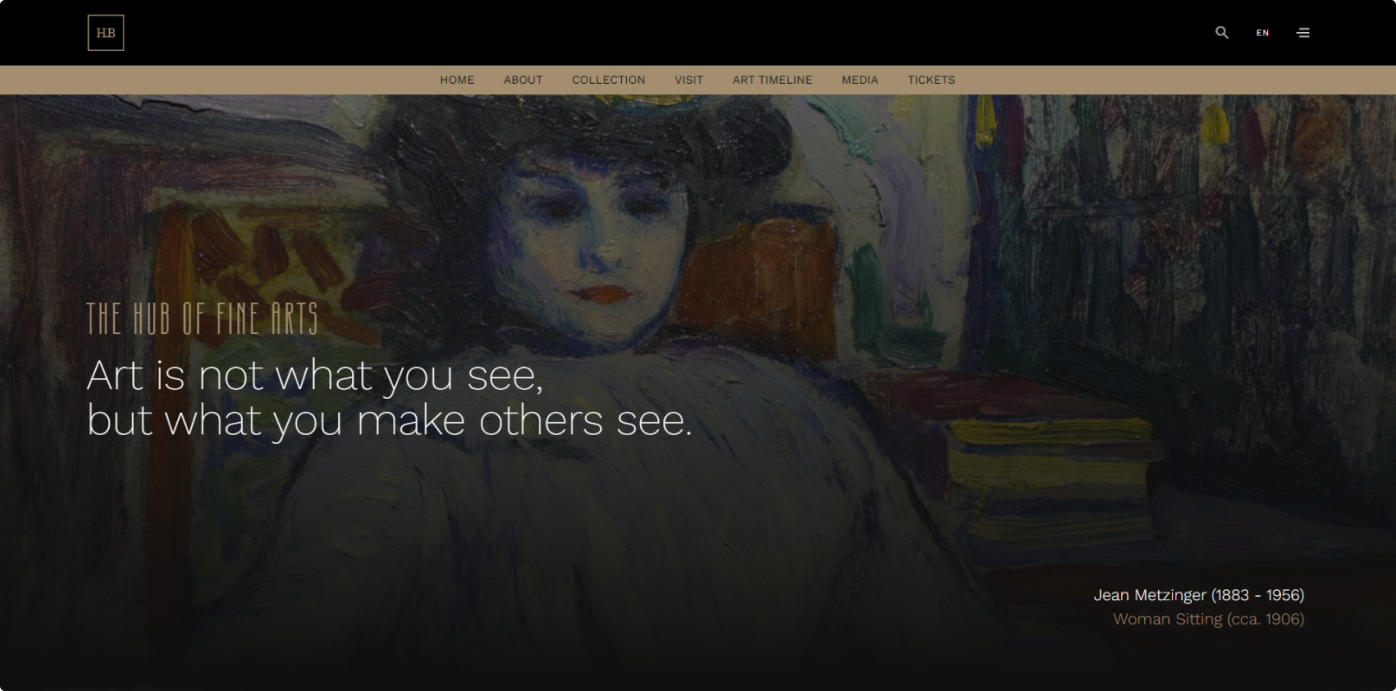Open the Visit menu item

tap(689, 80)
